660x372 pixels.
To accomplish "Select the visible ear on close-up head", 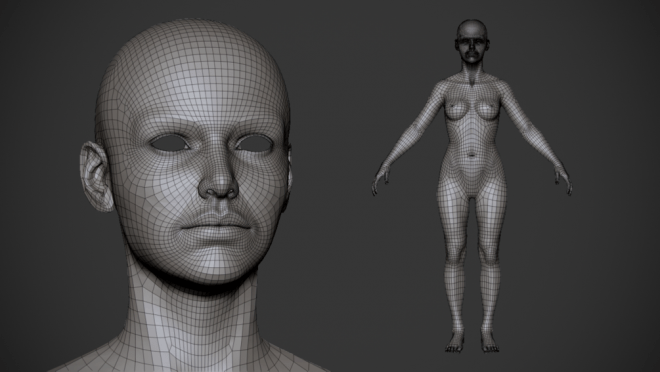I will click(x=96, y=176).
